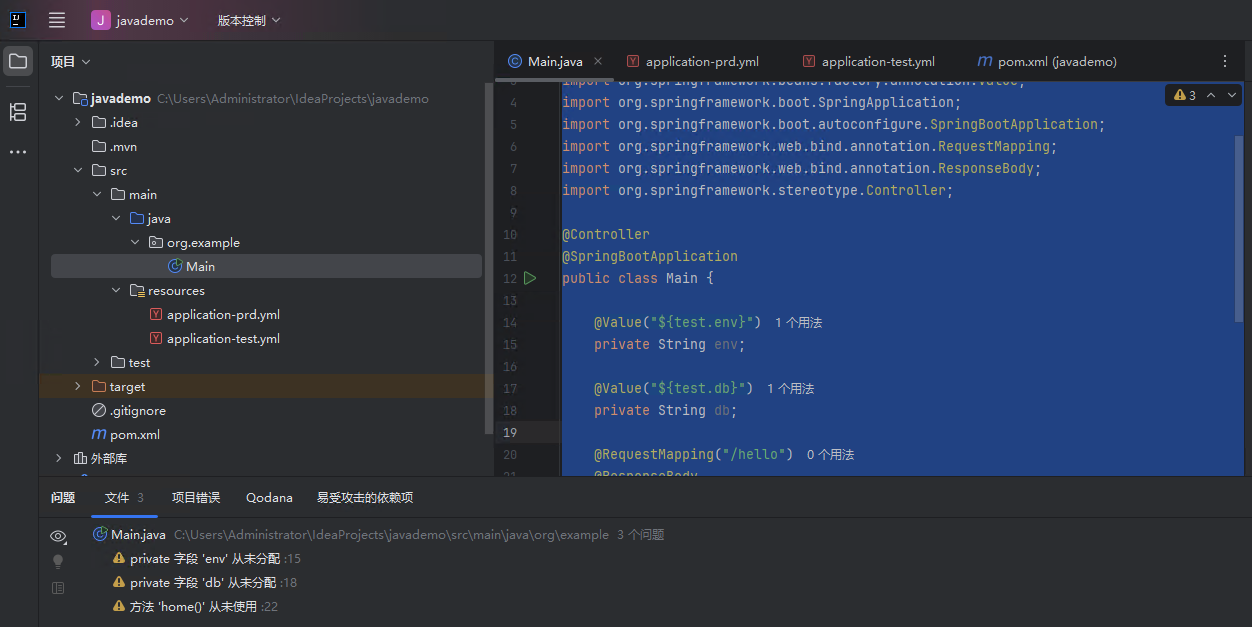Open the 项目 view selector dropdown
The width and height of the screenshot is (1252, 627).
(71, 62)
